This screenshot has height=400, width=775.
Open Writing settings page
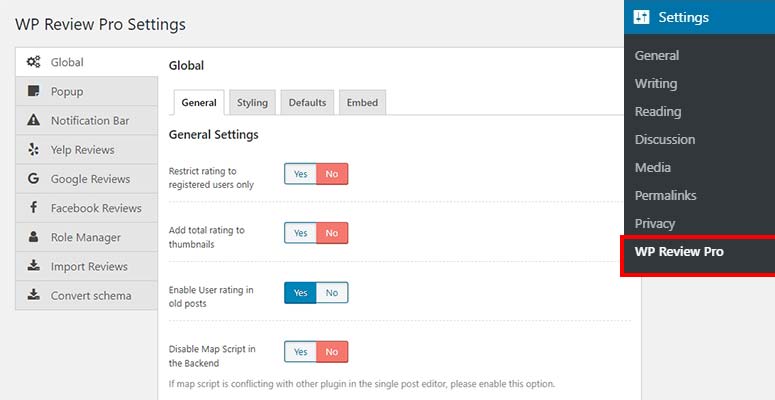656,84
